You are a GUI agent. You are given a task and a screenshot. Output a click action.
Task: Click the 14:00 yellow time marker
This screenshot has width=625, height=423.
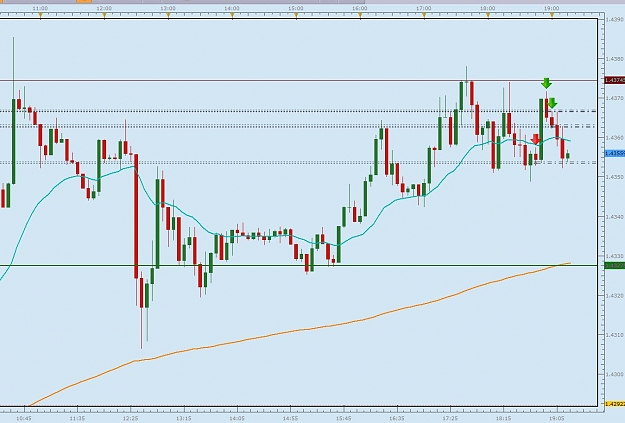pos(232,15)
